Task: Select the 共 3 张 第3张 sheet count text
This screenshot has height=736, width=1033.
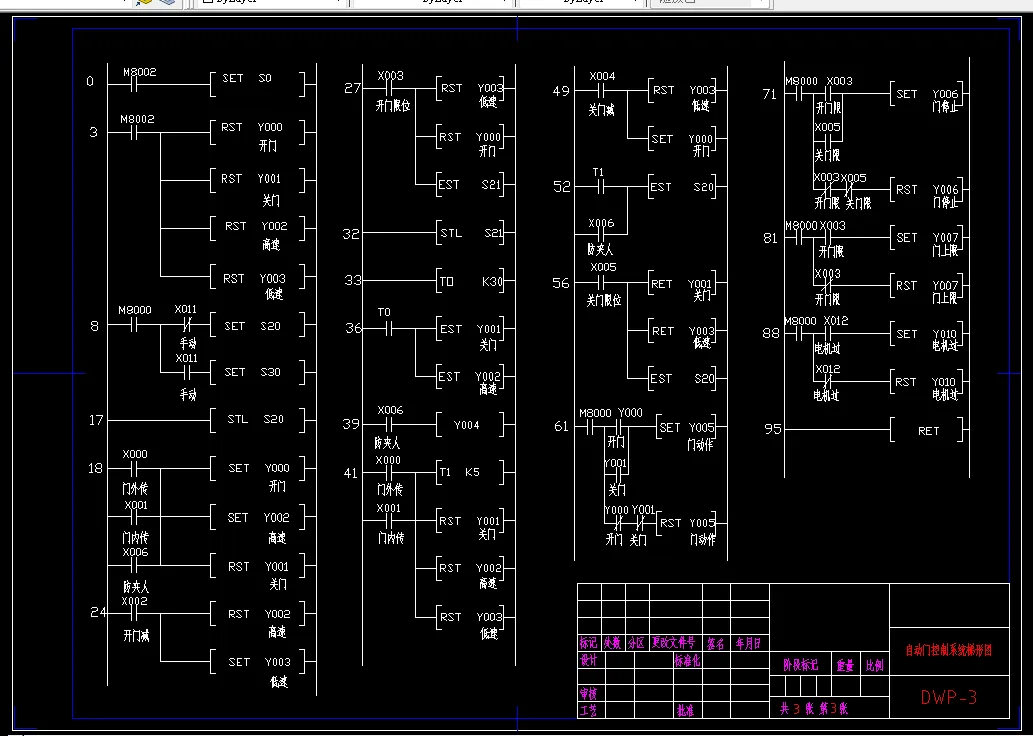Action: [x=814, y=709]
